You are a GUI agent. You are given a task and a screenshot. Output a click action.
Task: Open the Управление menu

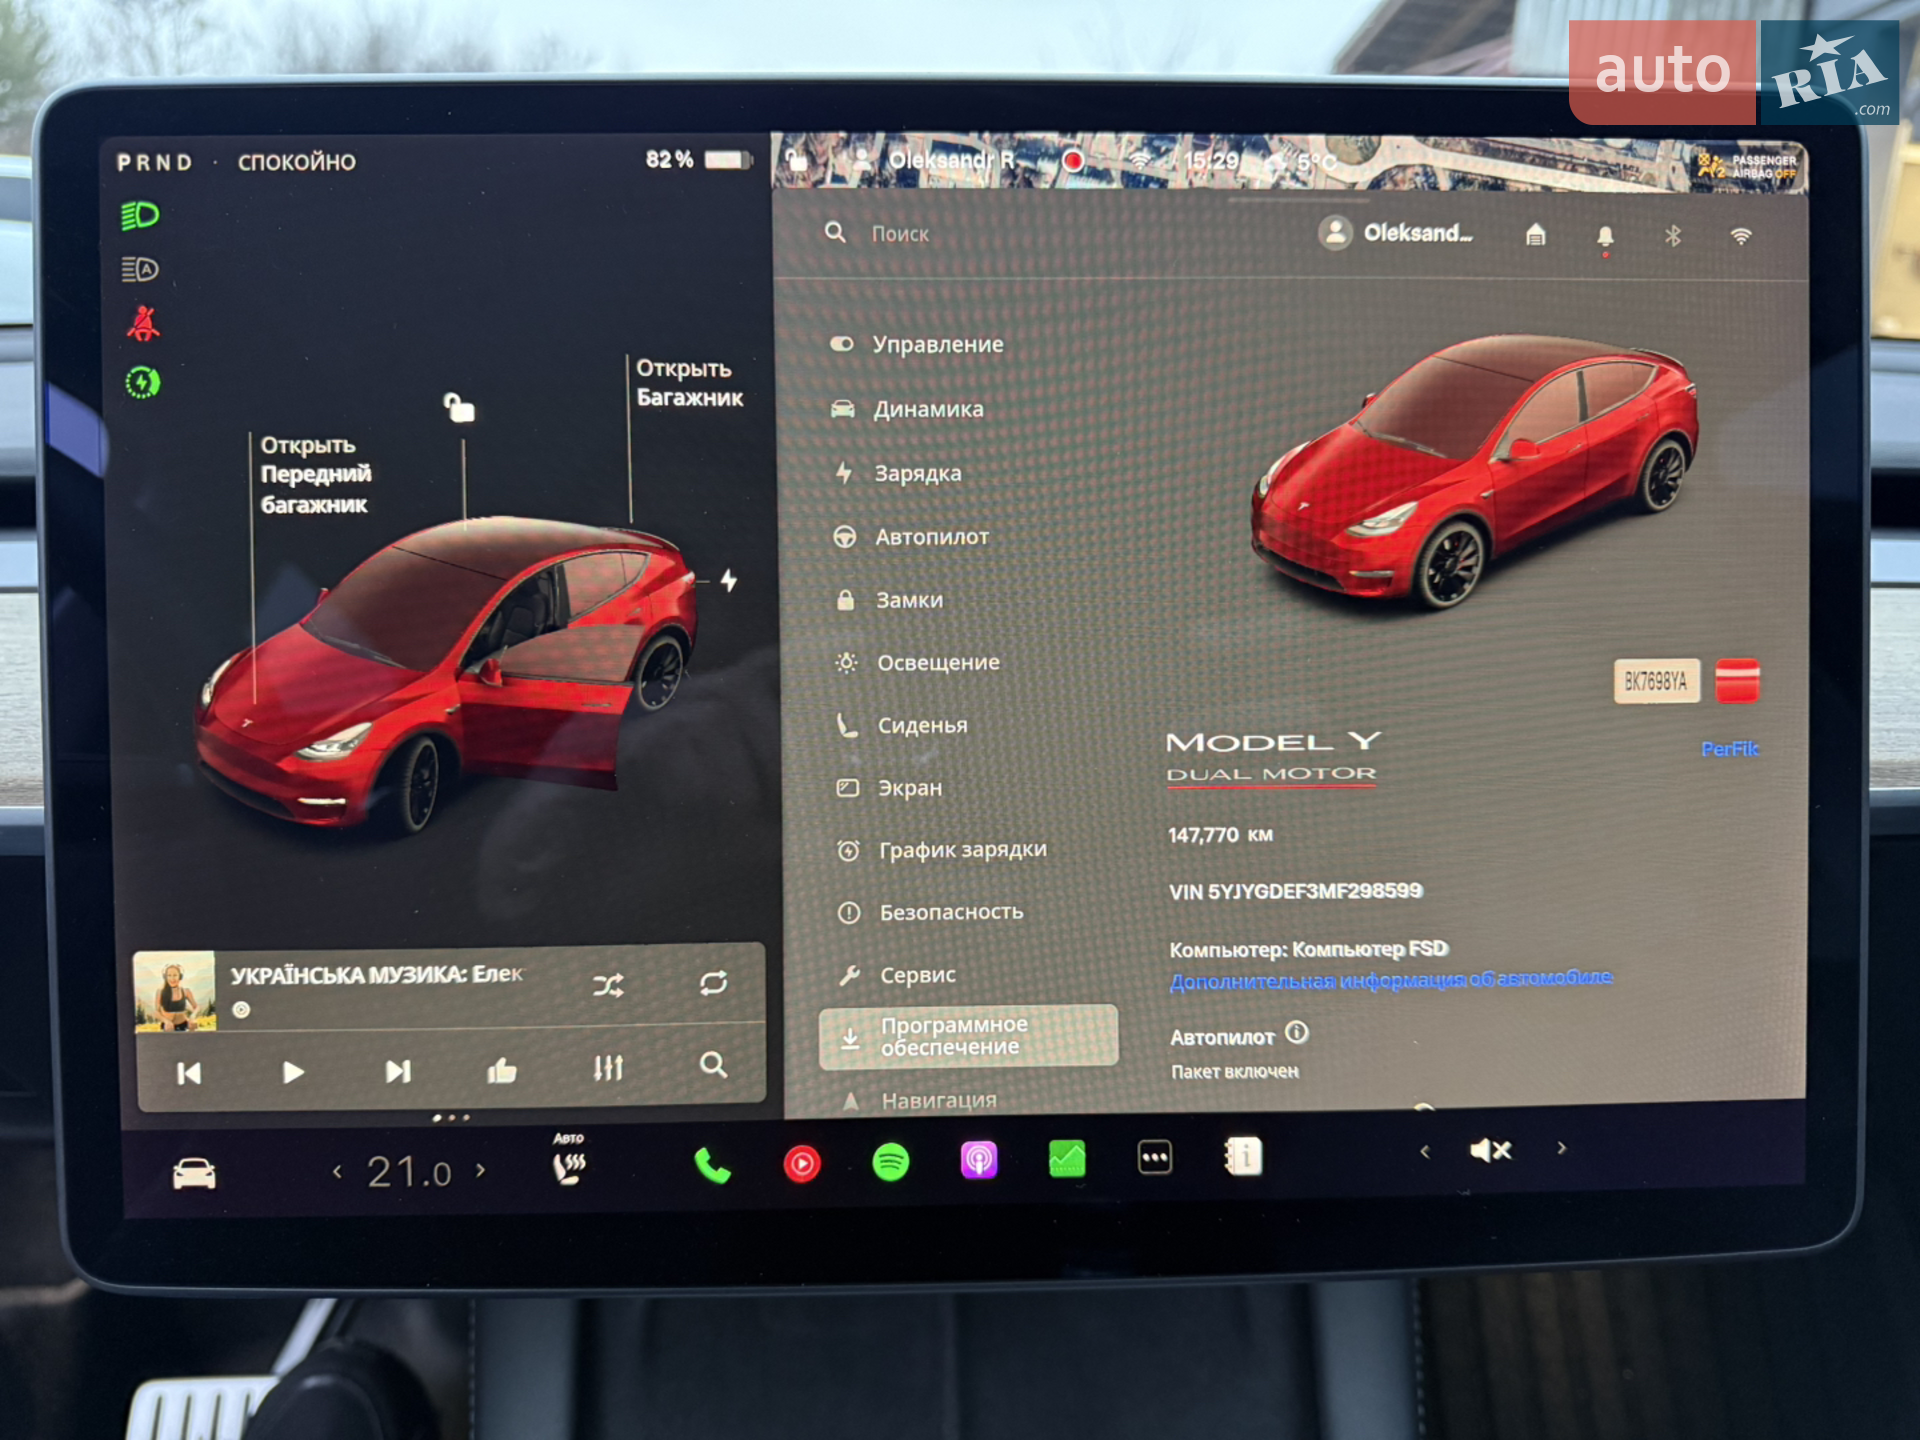pos(917,344)
